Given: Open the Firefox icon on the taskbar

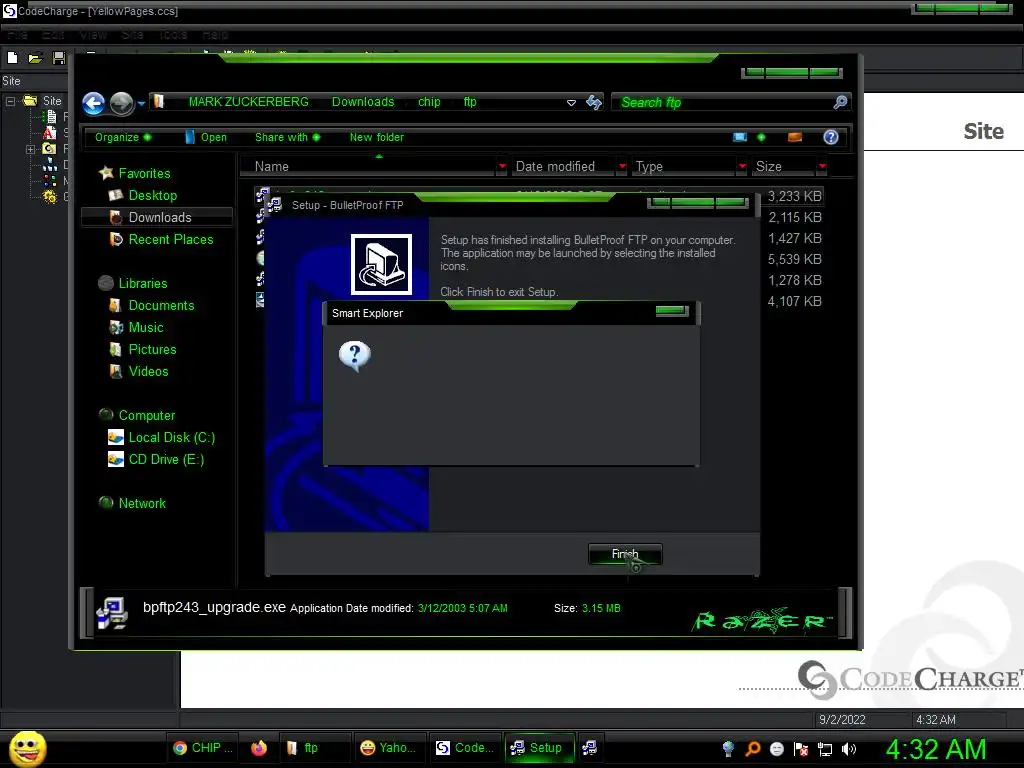Looking at the screenshot, I should [259, 748].
